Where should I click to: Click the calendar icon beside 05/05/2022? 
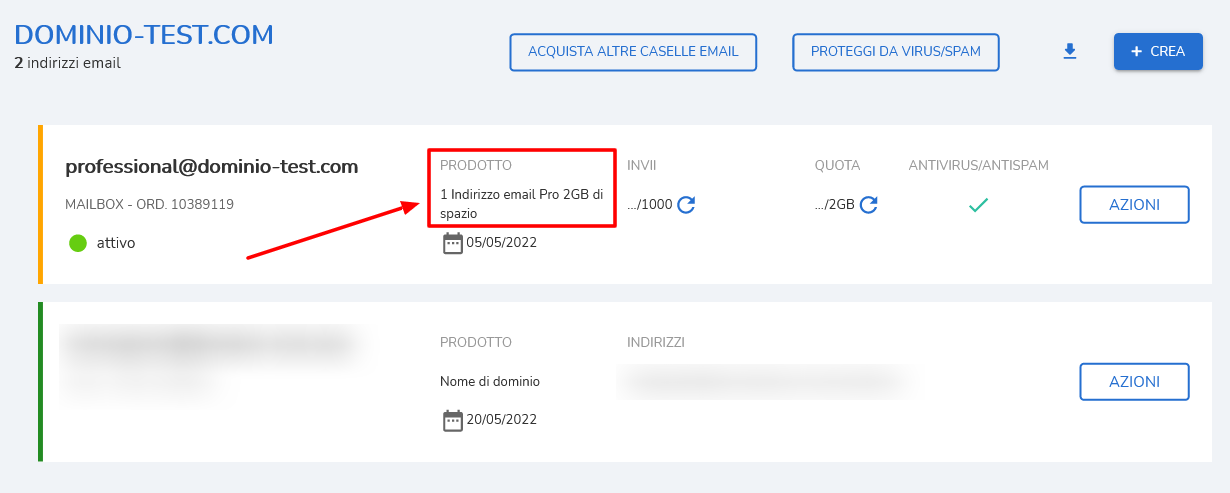coord(453,243)
